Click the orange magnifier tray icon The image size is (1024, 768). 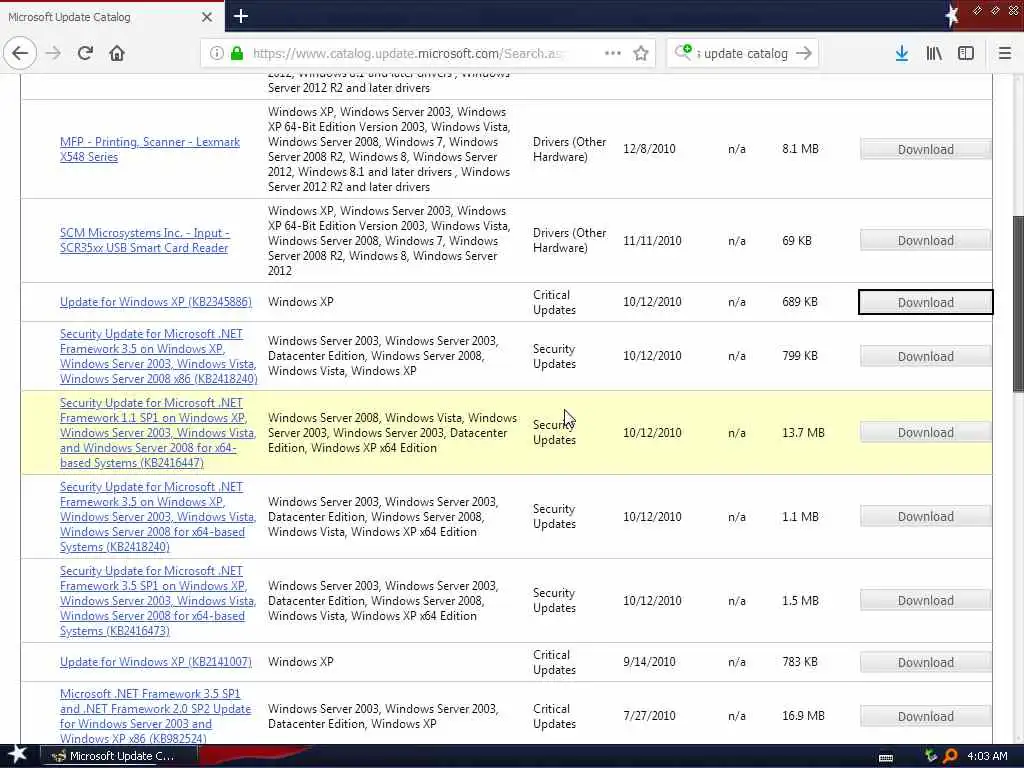coord(950,756)
